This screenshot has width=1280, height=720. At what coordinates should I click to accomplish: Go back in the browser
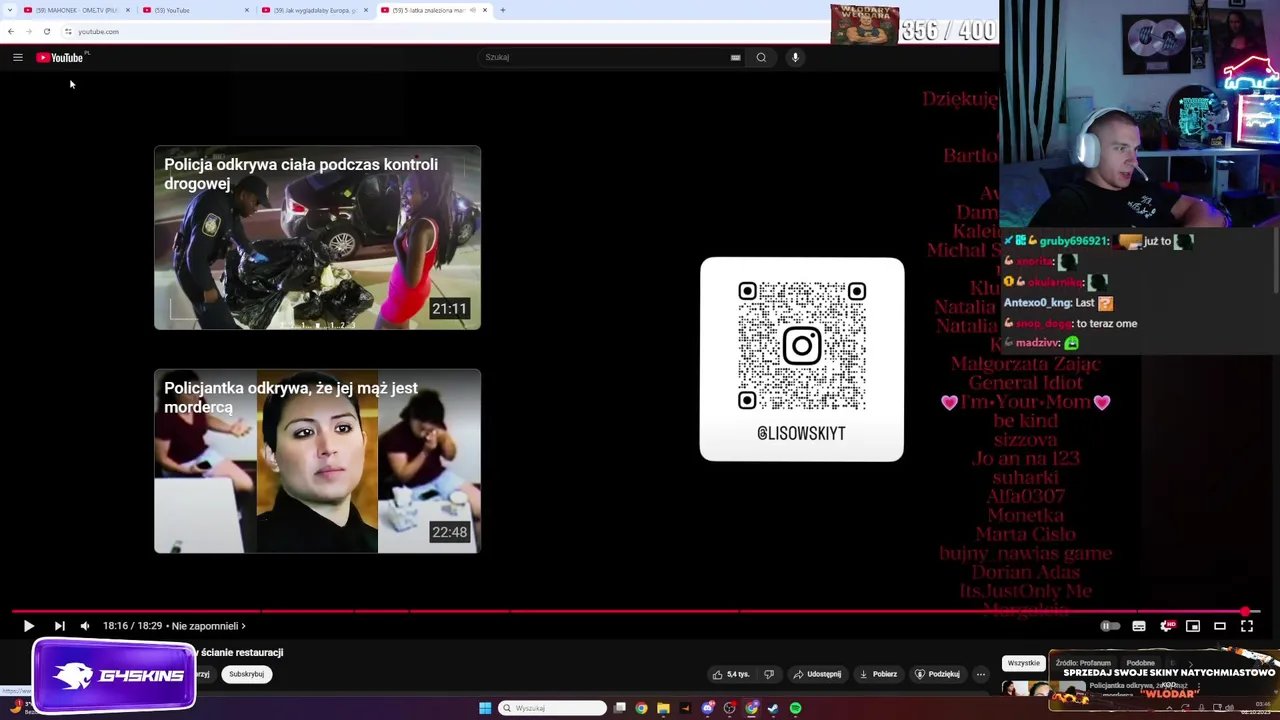pyautogui.click(x=11, y=31)
